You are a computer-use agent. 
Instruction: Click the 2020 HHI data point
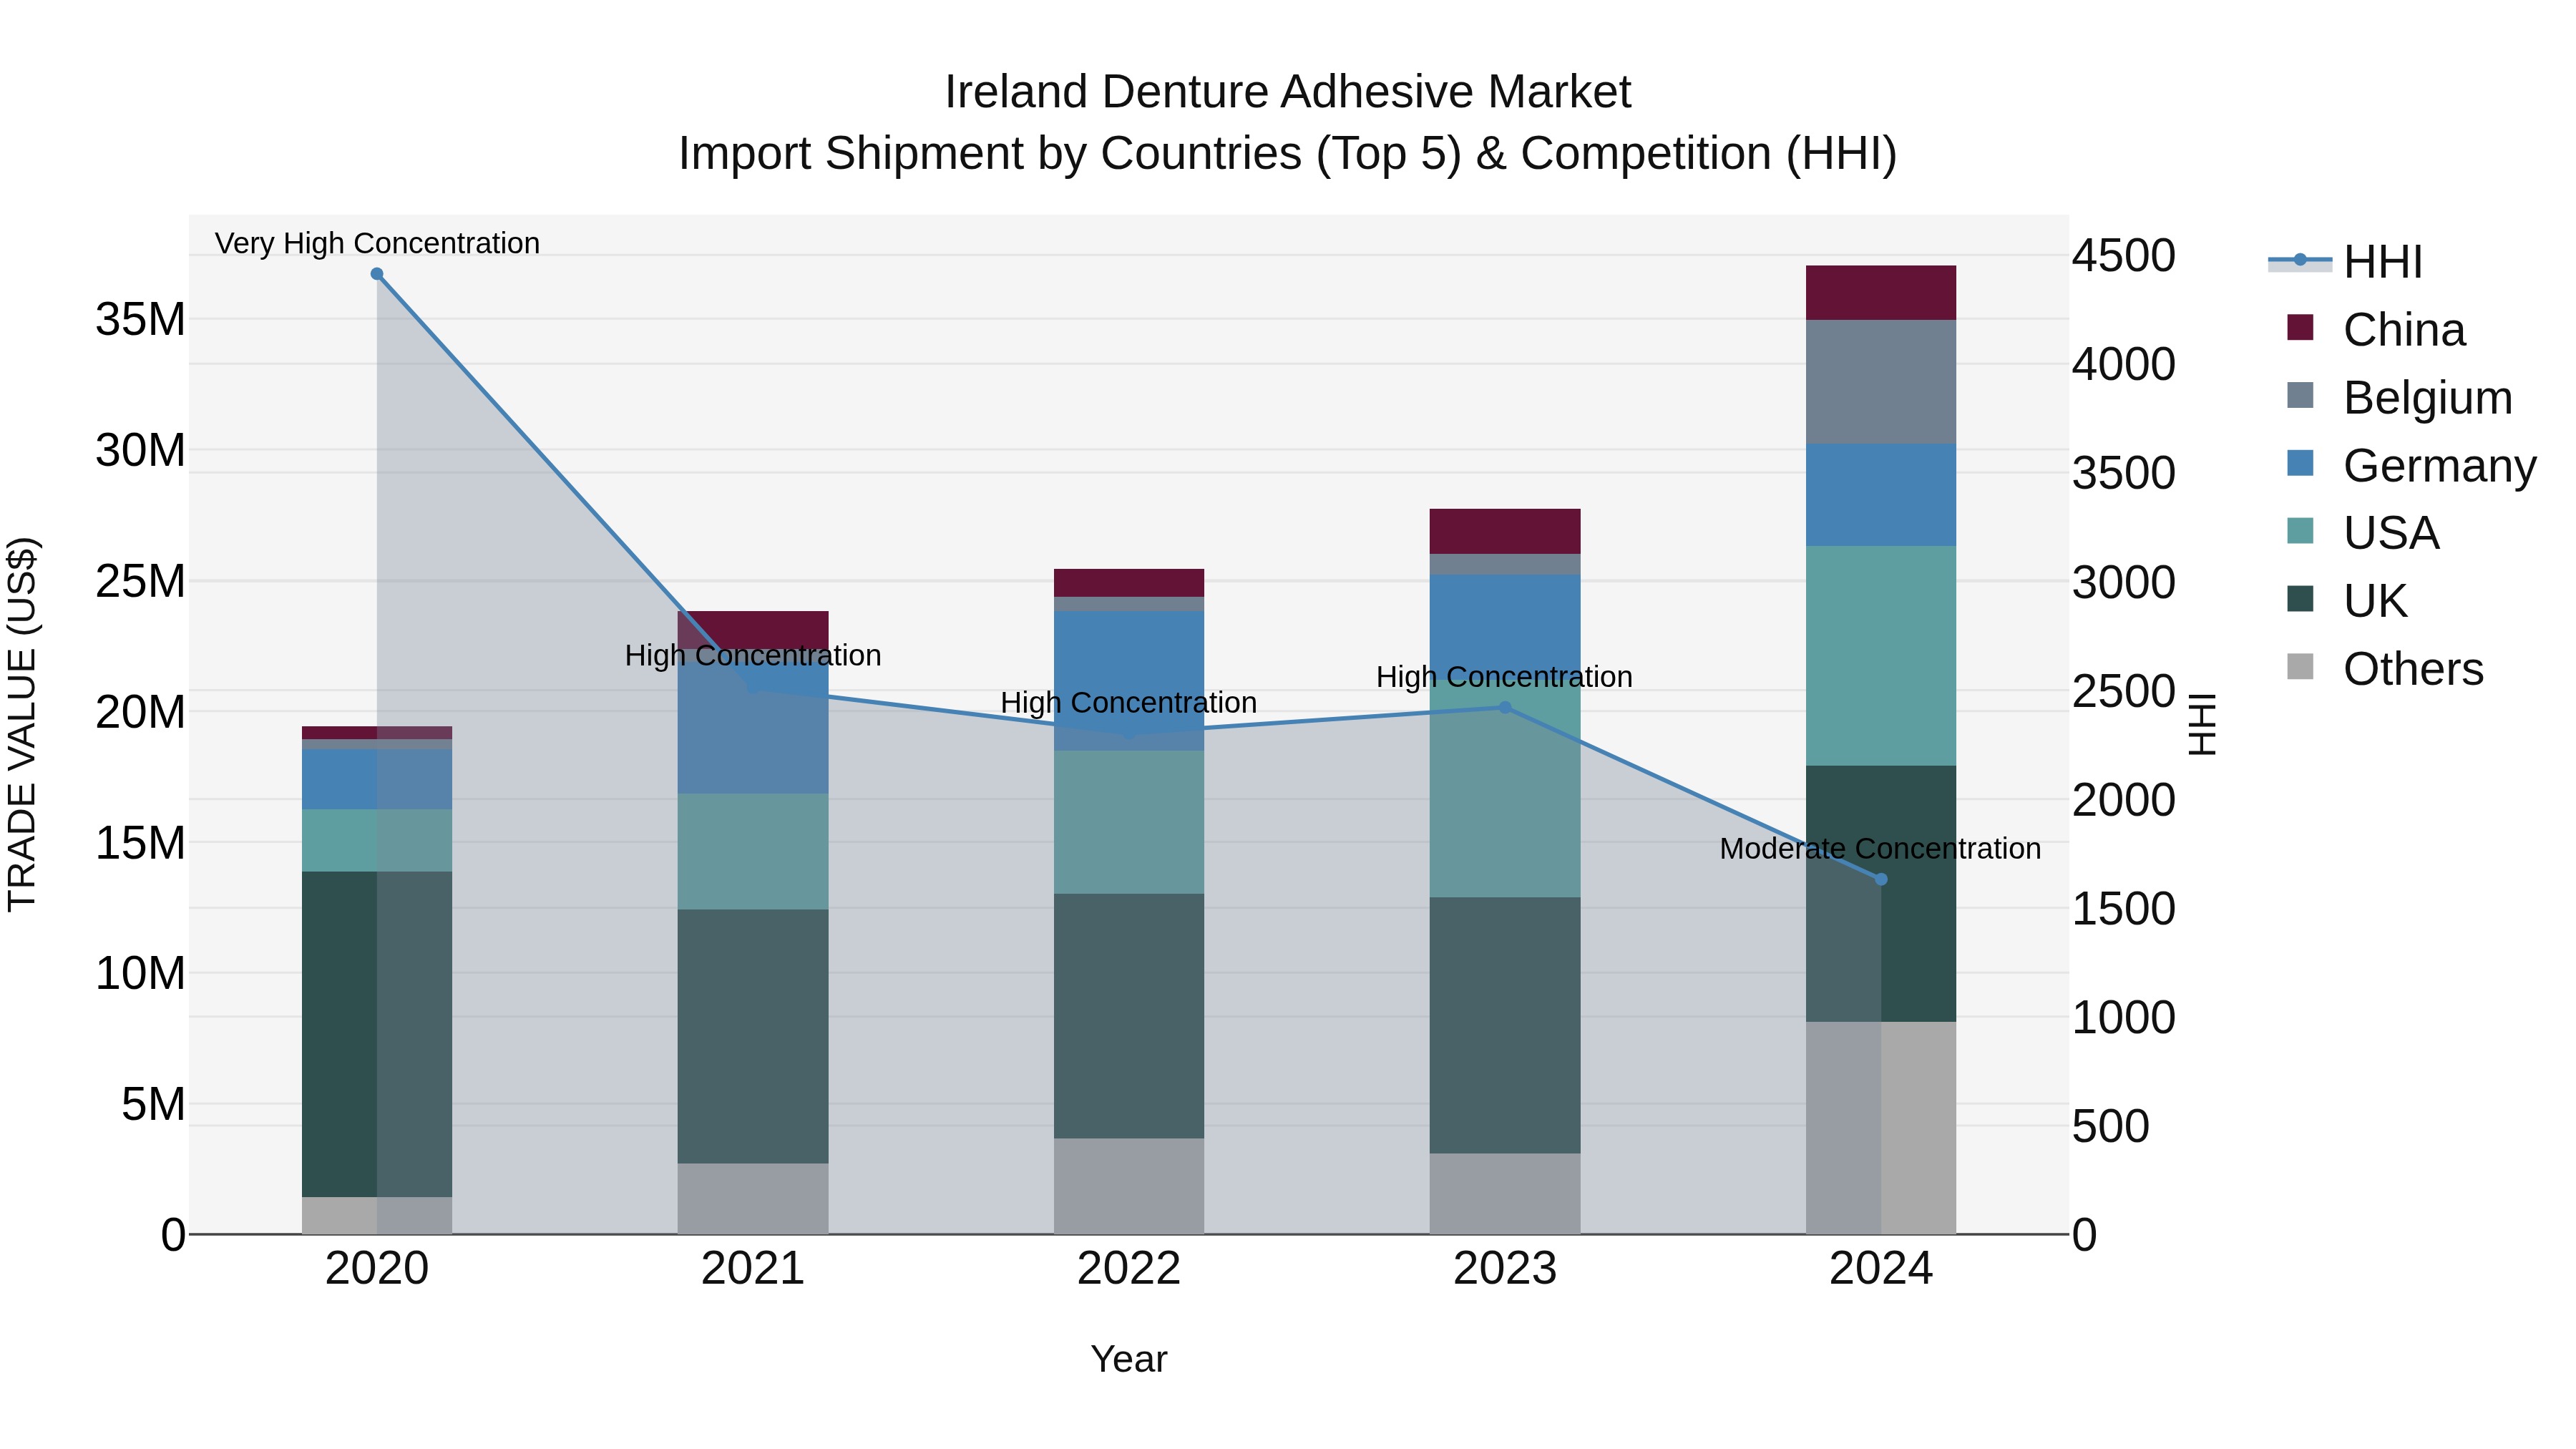coord(377,274)
